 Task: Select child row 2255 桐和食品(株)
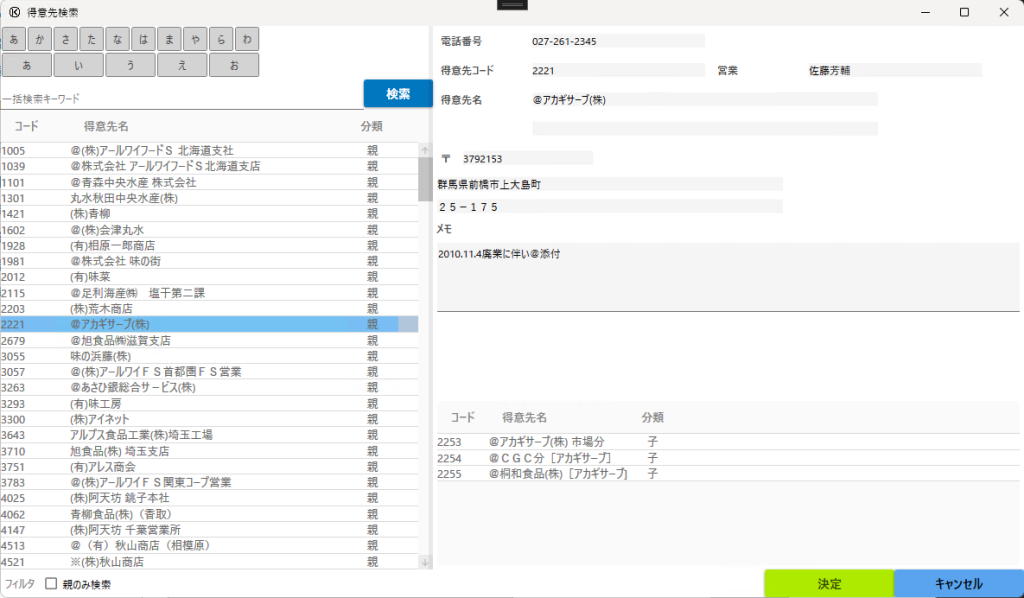point(728,474)
